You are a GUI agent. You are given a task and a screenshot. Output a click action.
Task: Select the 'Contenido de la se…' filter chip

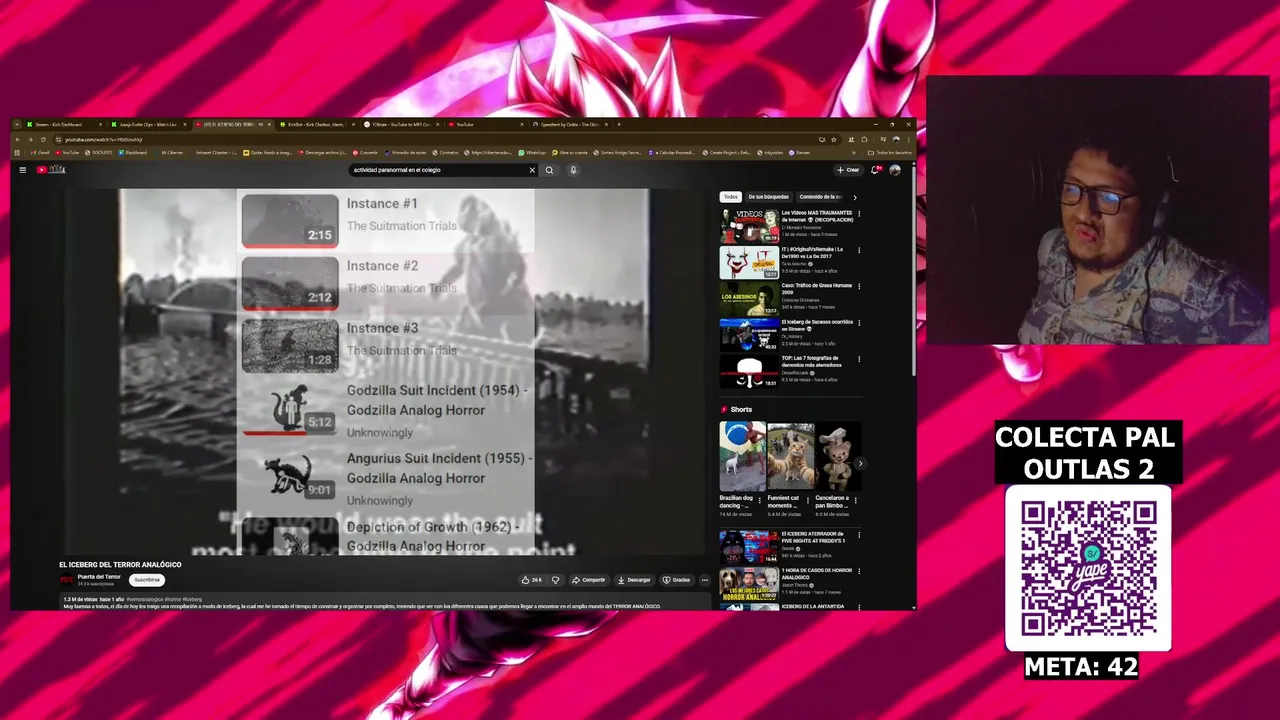click(820, 197)
